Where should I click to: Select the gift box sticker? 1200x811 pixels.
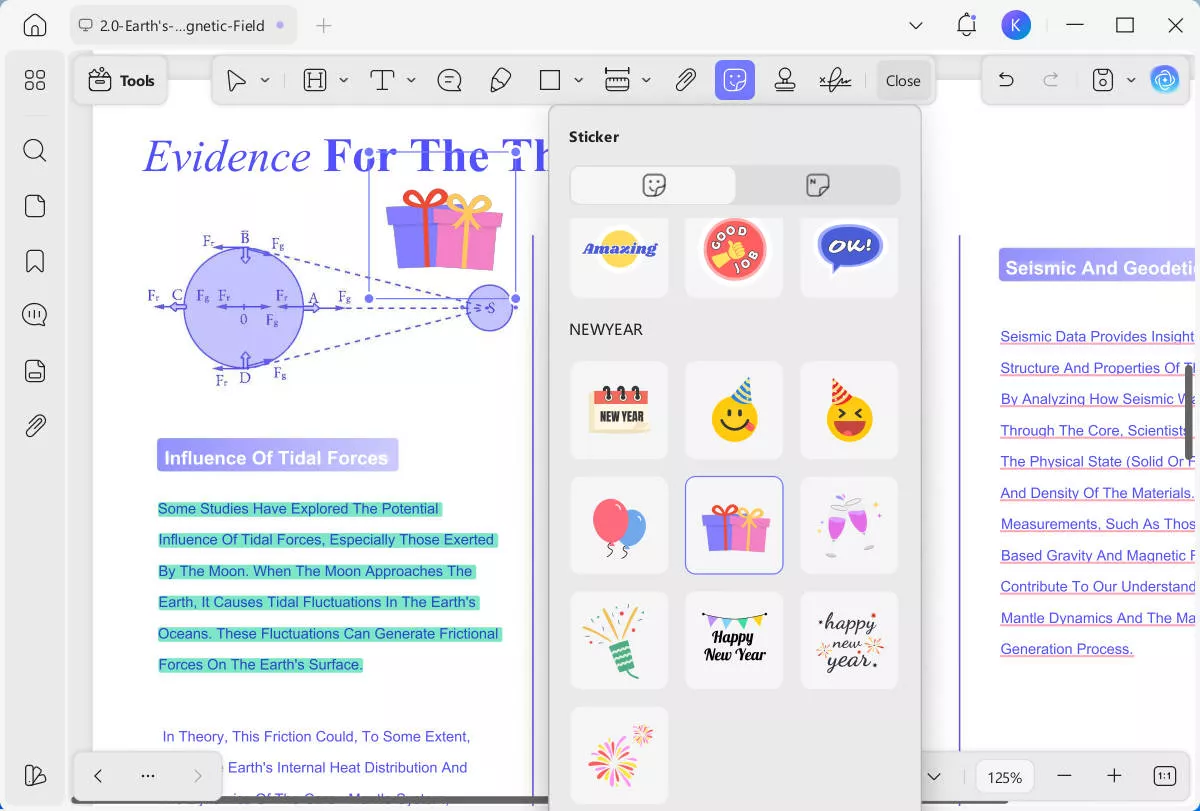734,525
